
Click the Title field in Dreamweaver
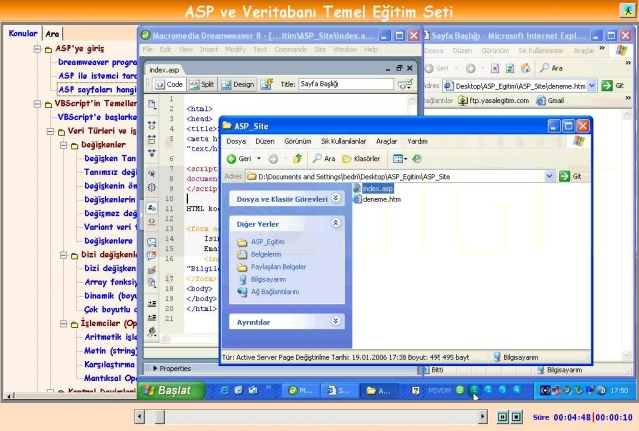pyautogui.click(x=346, y=84)
